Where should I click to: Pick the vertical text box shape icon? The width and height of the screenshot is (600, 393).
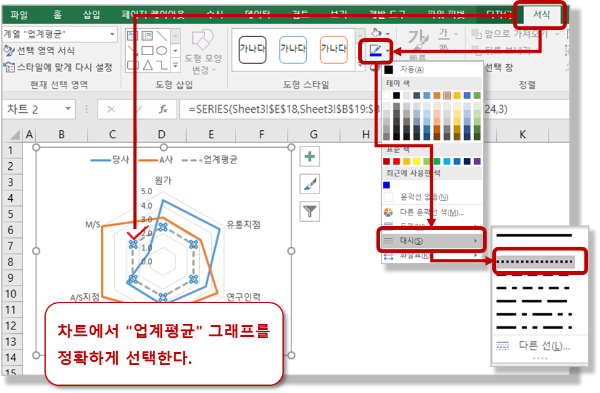point(147,36)
